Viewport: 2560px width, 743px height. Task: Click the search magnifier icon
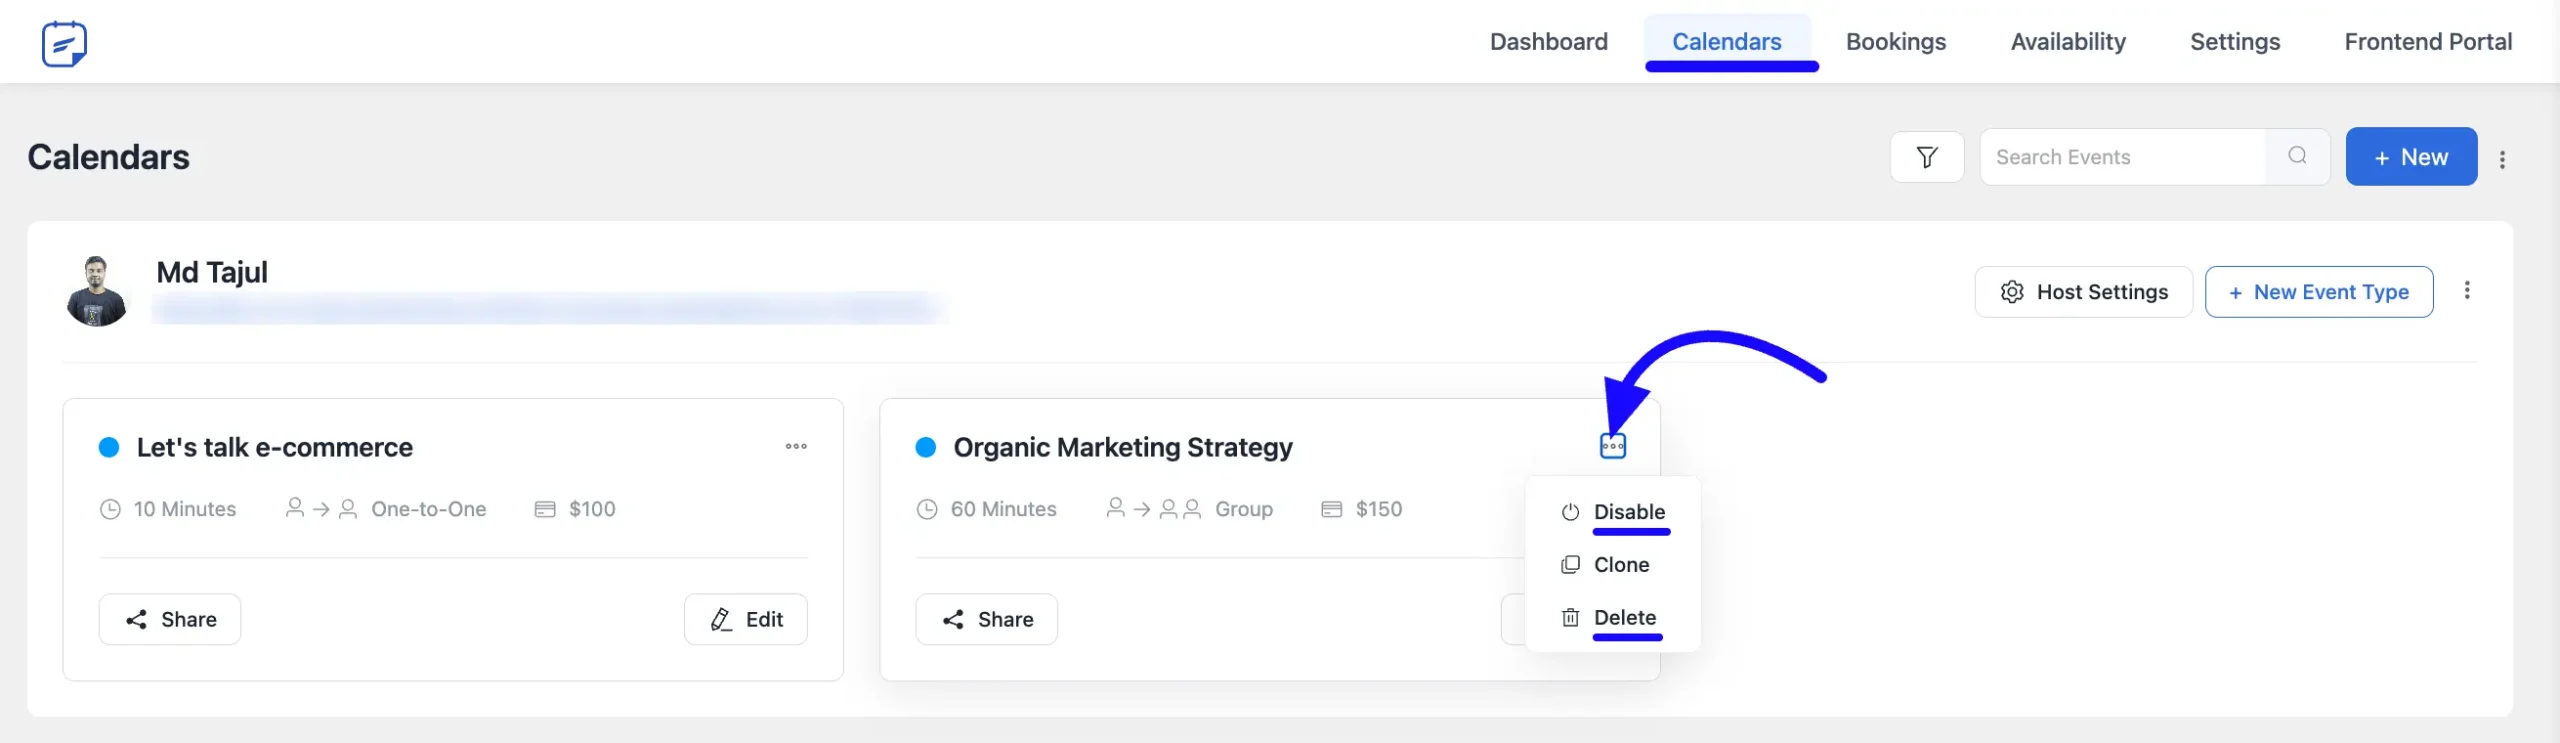(2297, 156)
